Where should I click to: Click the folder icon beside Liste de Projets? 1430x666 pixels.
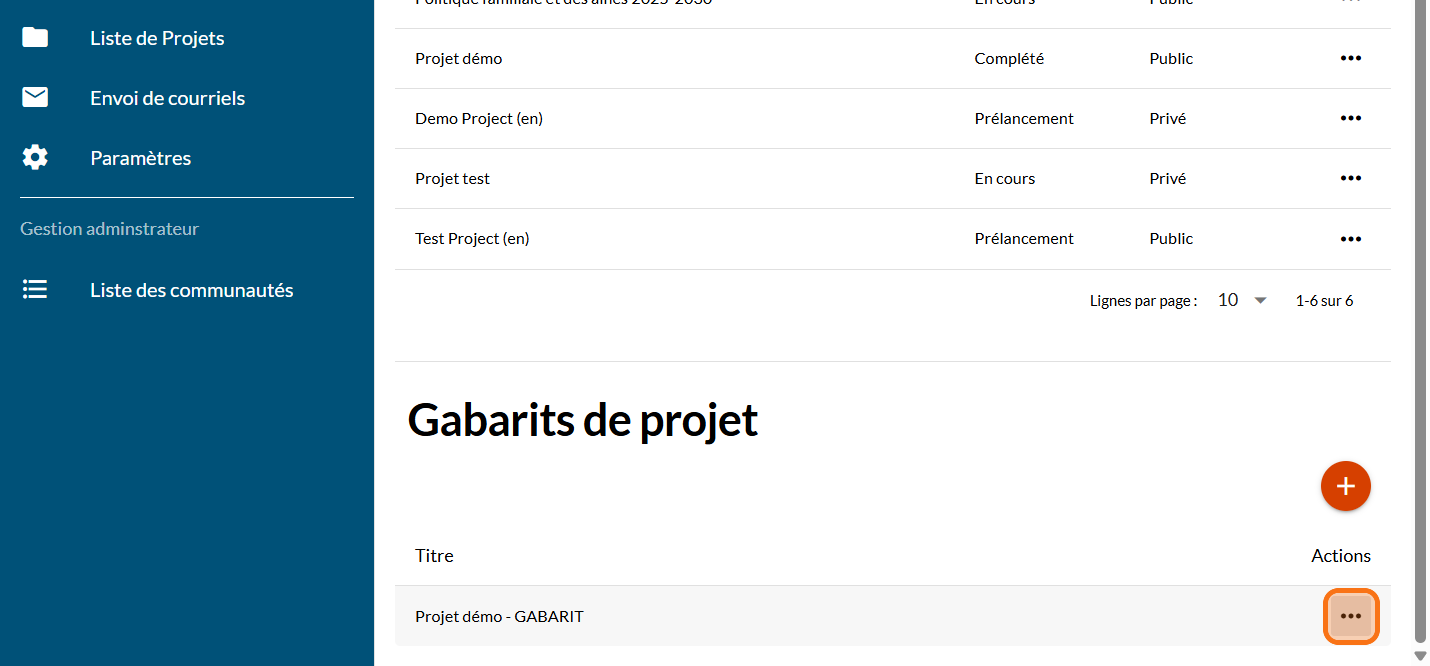point(35,38)
